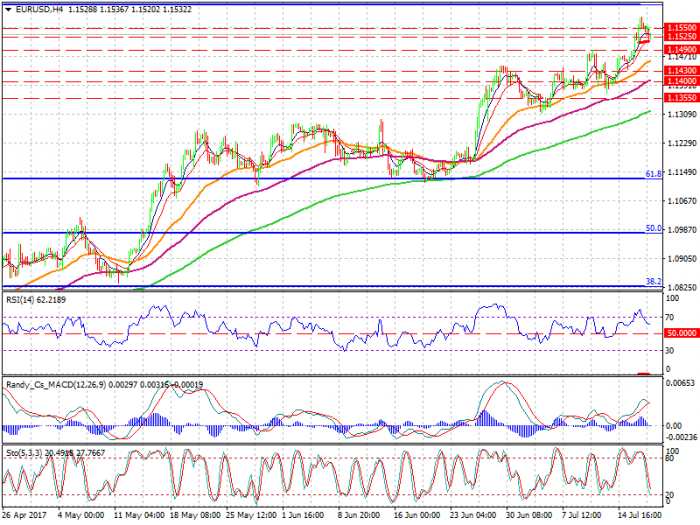Click the red 1.14900 price level label
This screenshot has width=700, height=525.
coord(682,50)
